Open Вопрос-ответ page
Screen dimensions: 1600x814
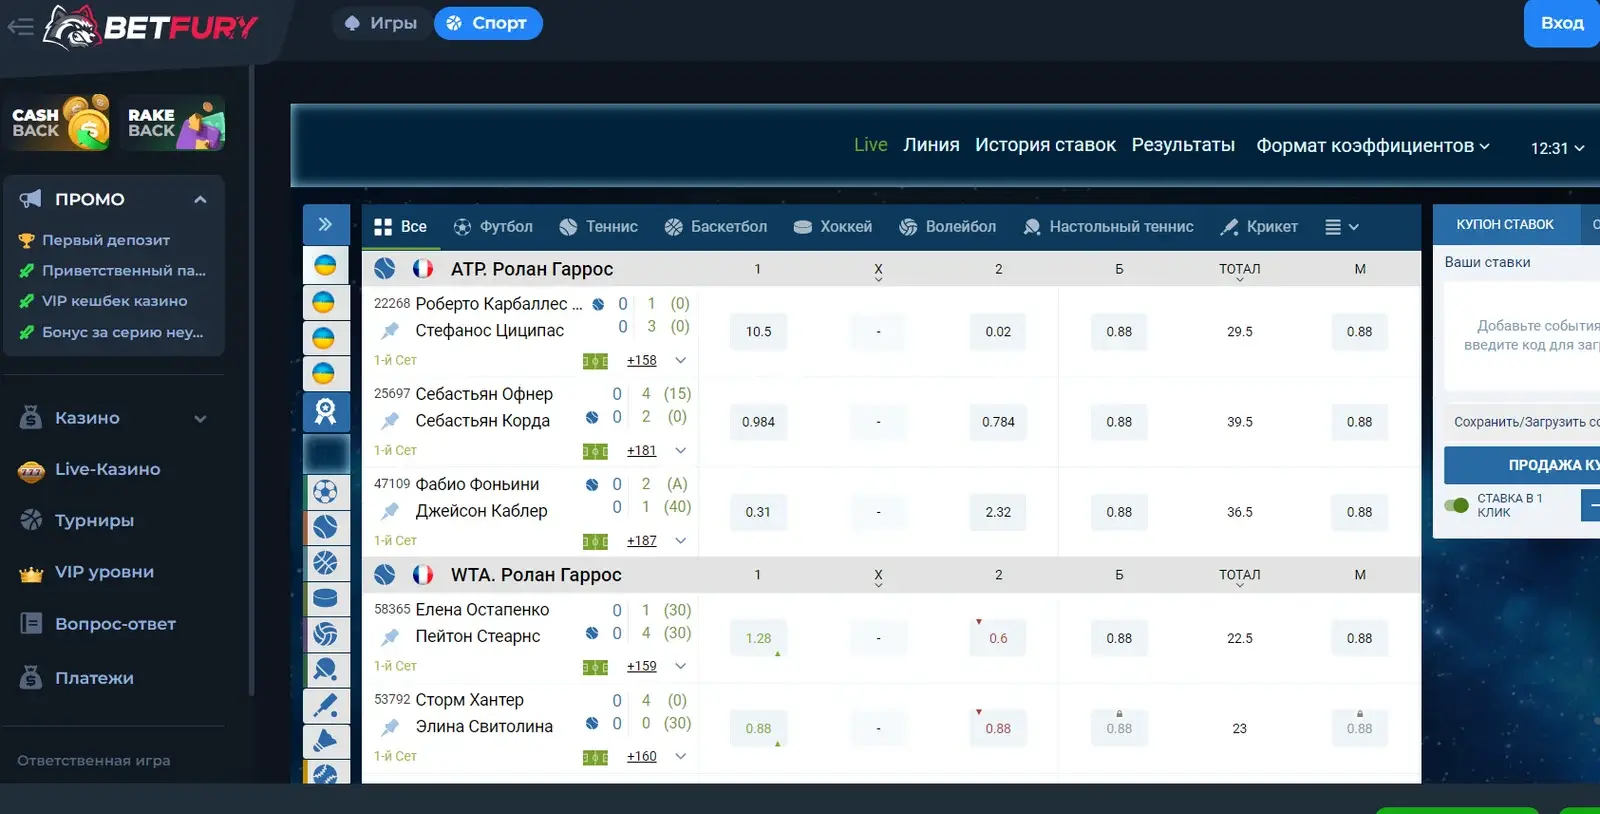pyautogui.click(x=115, y=624)
